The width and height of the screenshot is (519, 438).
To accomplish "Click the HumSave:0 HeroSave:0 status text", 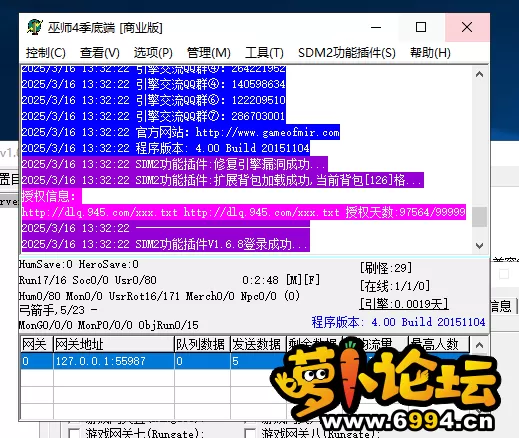I will [x=79, y=264].
